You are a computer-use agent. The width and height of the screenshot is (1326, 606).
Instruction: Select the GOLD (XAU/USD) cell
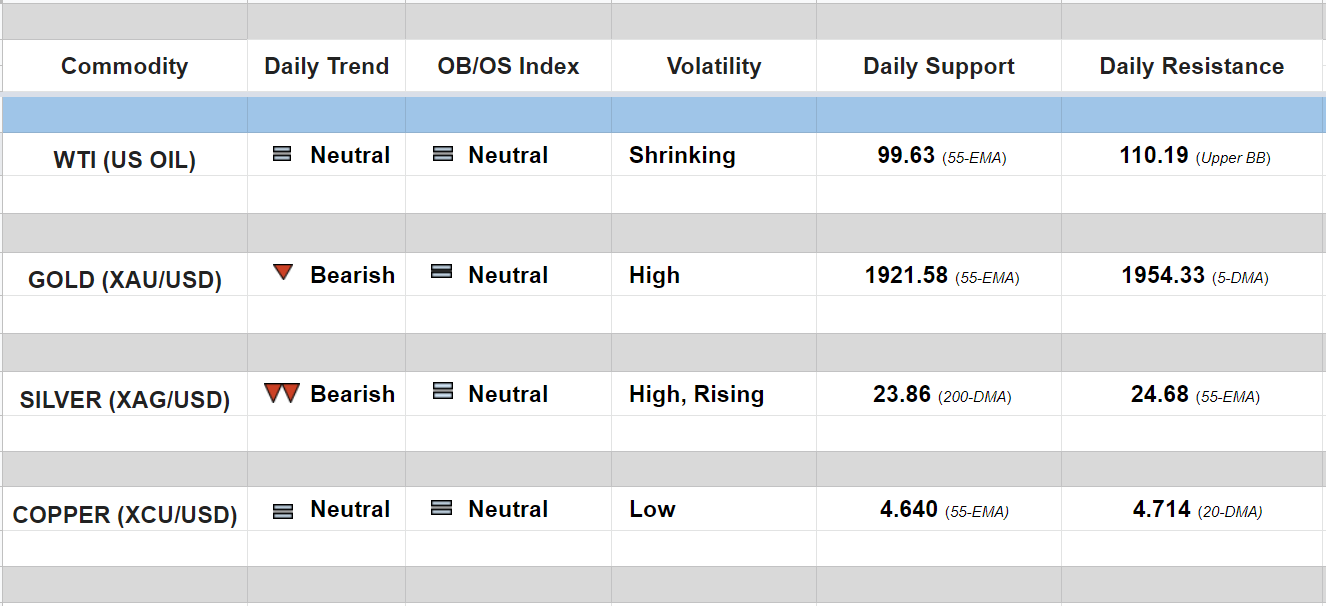(x=124, y=280)
